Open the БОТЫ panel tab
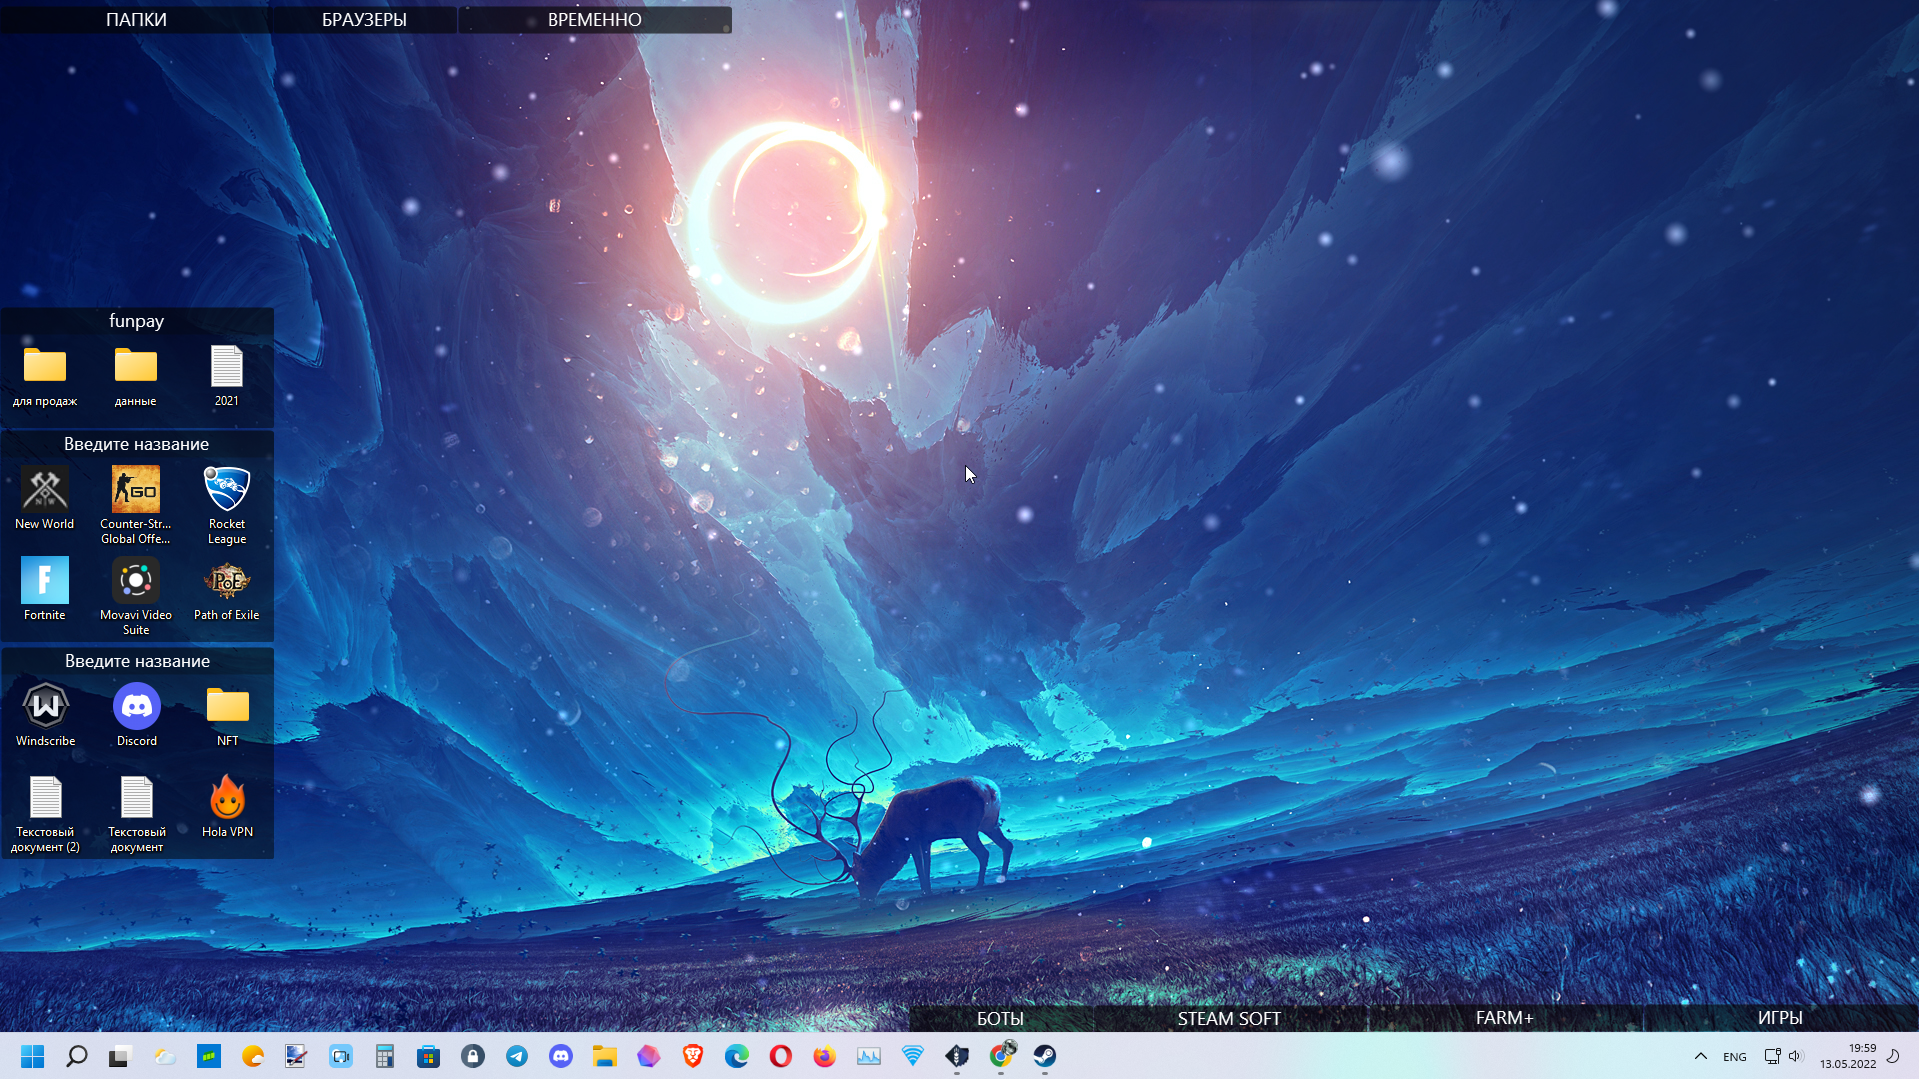This screenshot has width=1919, height=1079. click(x=1000, y=1018)
